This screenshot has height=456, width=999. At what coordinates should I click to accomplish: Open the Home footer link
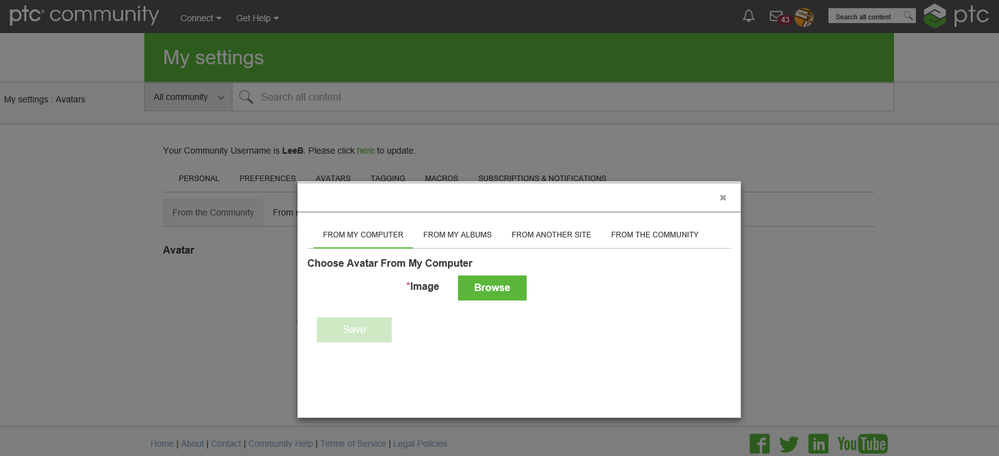[x=162, y=444]
